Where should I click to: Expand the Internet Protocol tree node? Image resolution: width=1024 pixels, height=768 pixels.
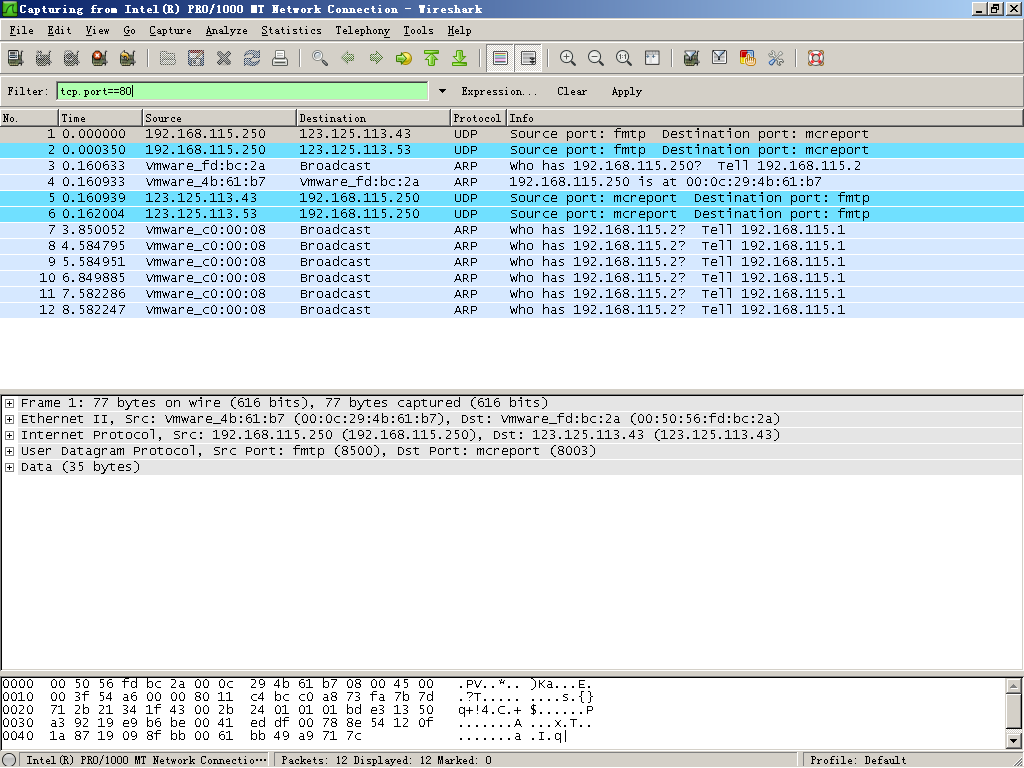(x=10, y=435)
